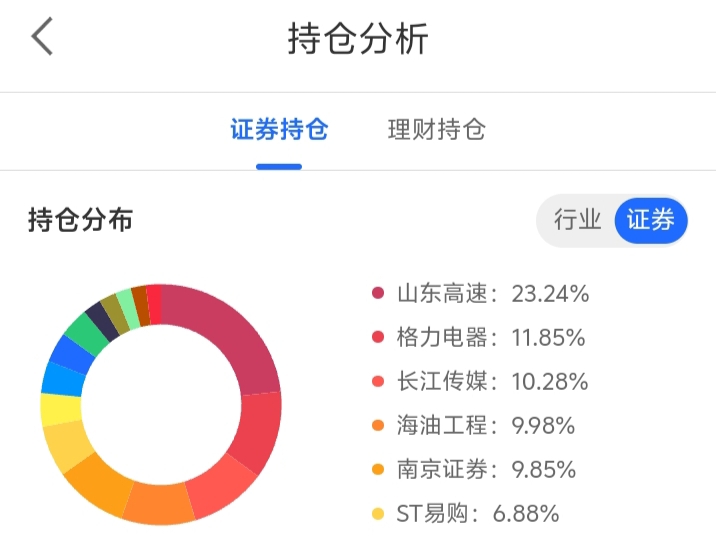Screen dimensions: 716x552
Task: Click the 南京证券 legend dot
Action: point(378,470)
